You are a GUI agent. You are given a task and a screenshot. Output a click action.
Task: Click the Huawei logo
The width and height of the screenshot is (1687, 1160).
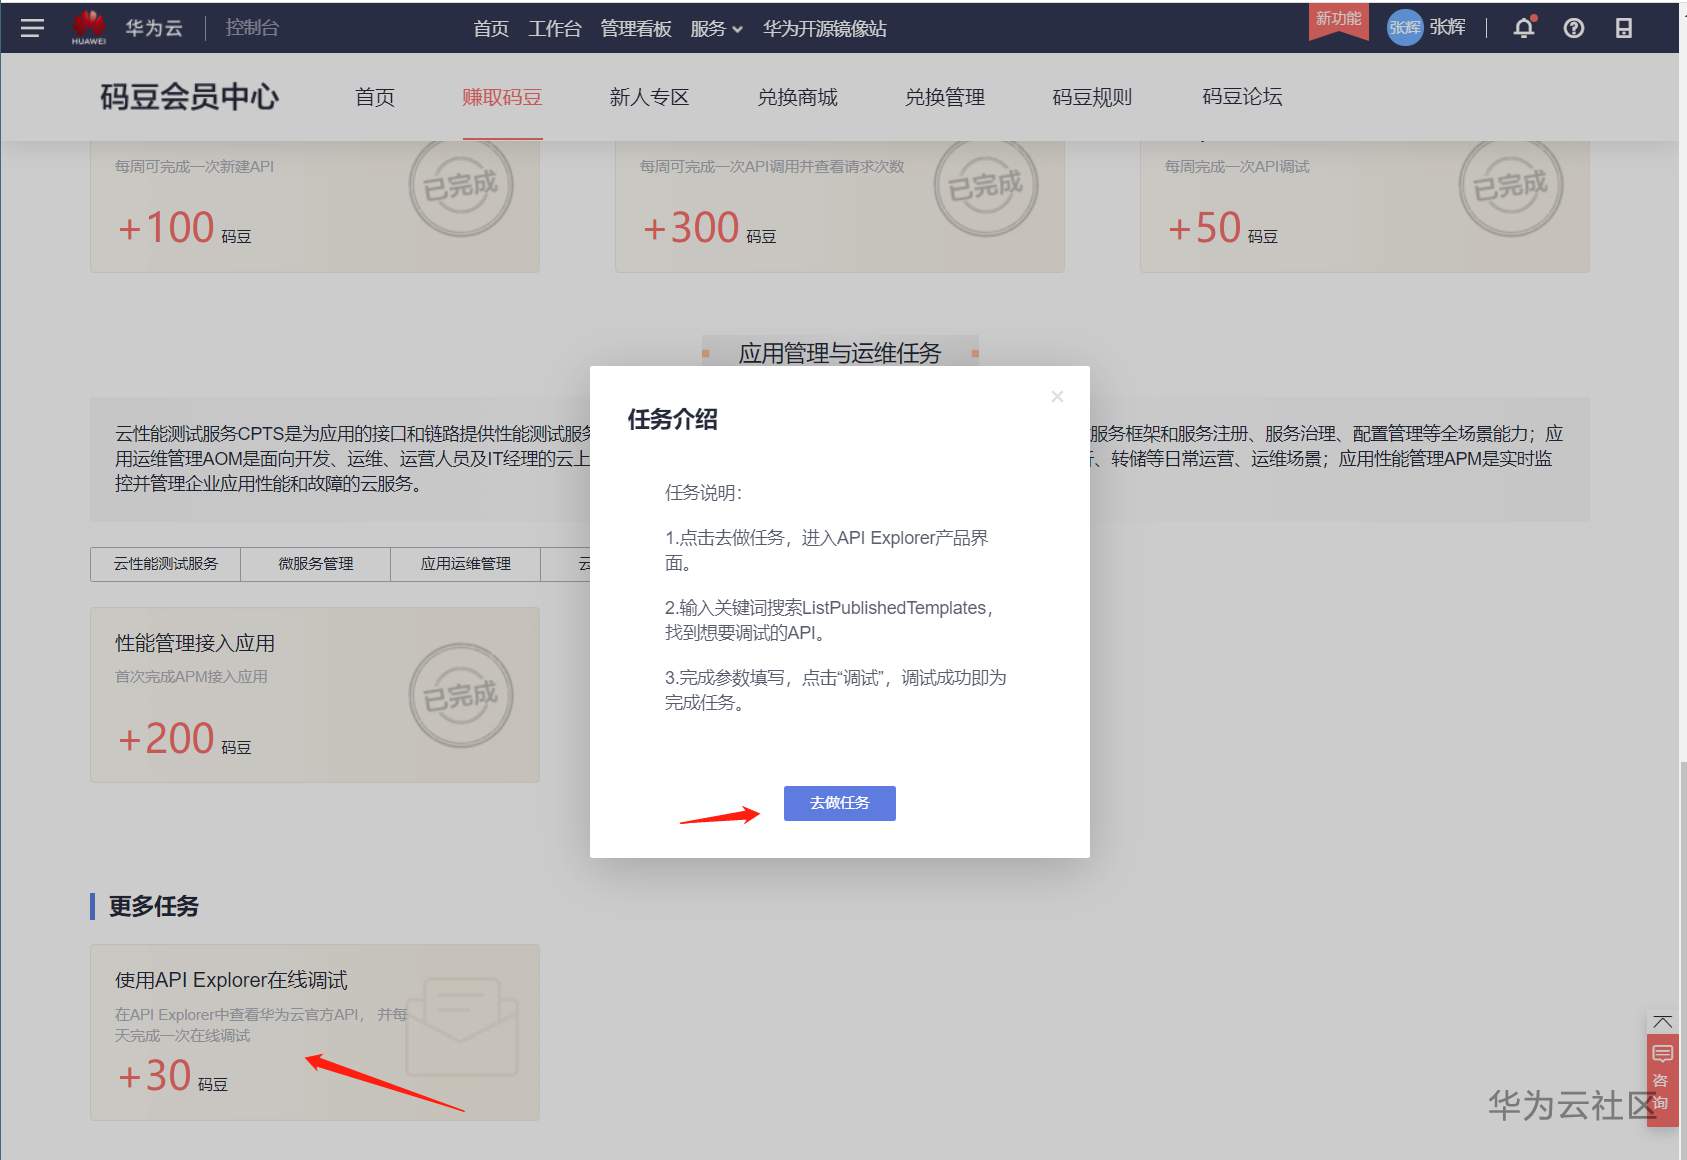click(89, 27)
